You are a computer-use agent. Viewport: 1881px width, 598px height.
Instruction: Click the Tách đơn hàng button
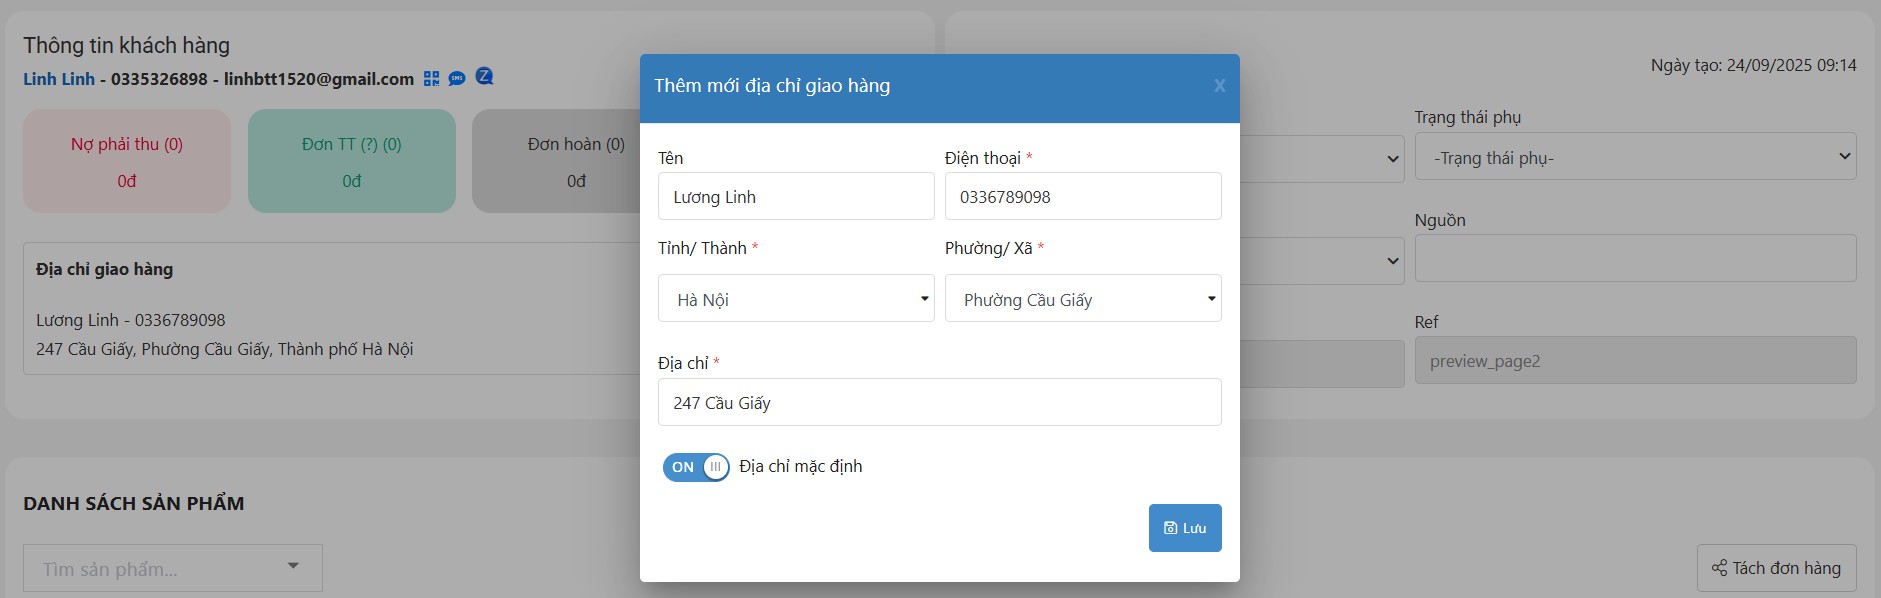[x=1776, y=568]
